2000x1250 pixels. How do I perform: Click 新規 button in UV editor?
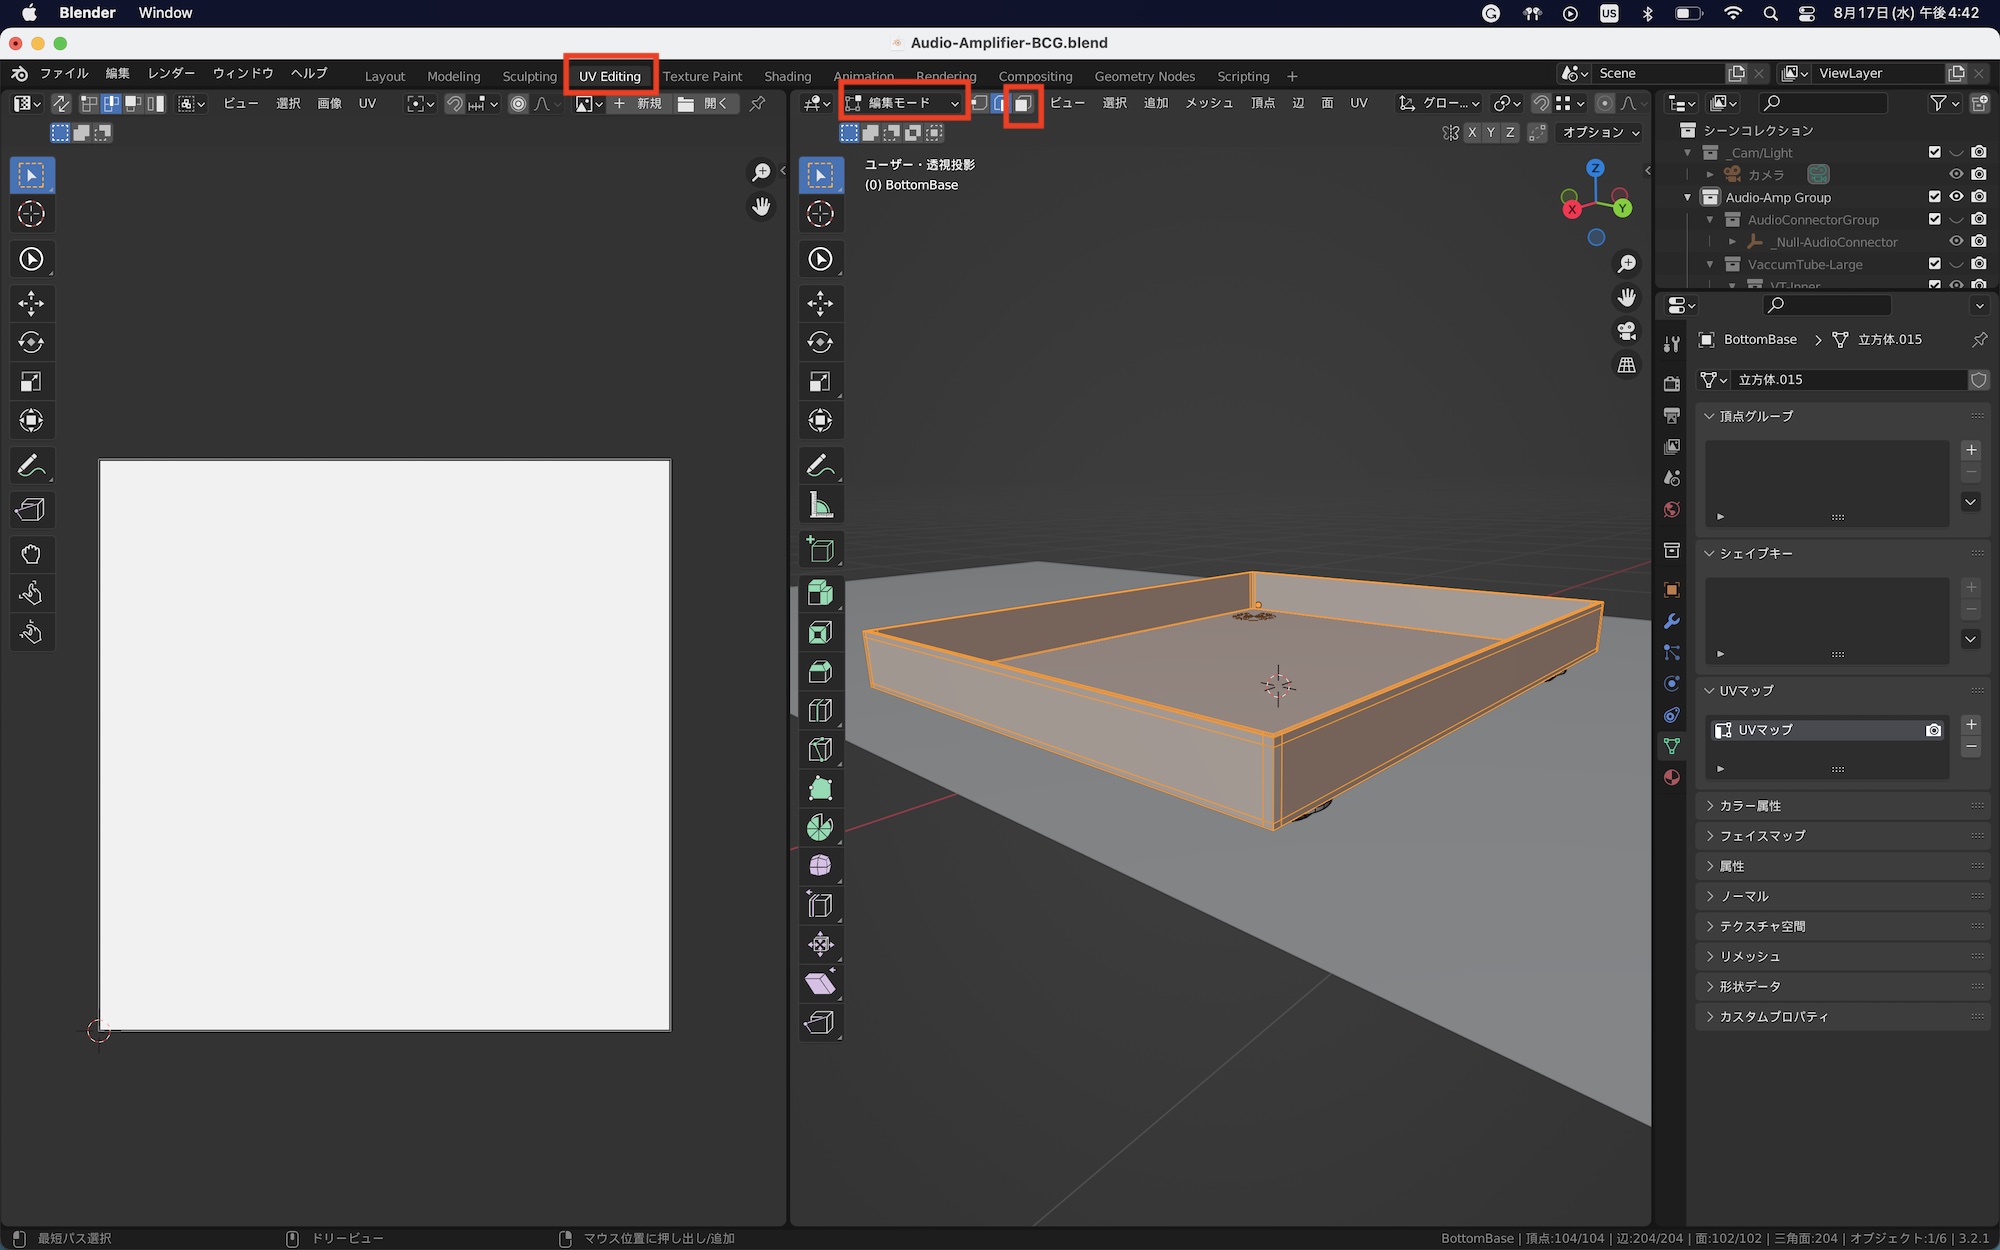(638, 104)
